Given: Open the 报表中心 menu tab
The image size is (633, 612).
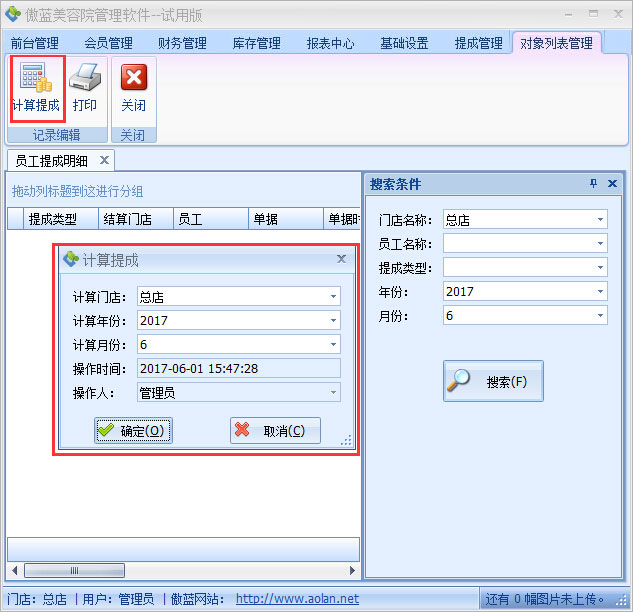Looking at the screenshot, I should coord(330,43).
